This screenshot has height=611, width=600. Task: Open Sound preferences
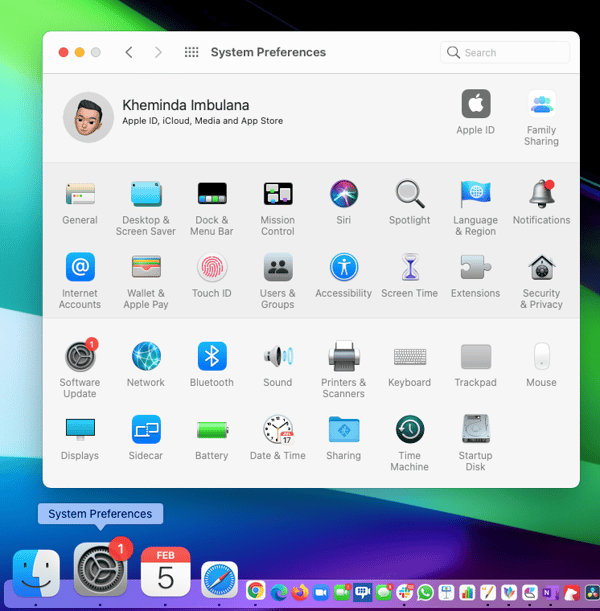coord(277,364)
